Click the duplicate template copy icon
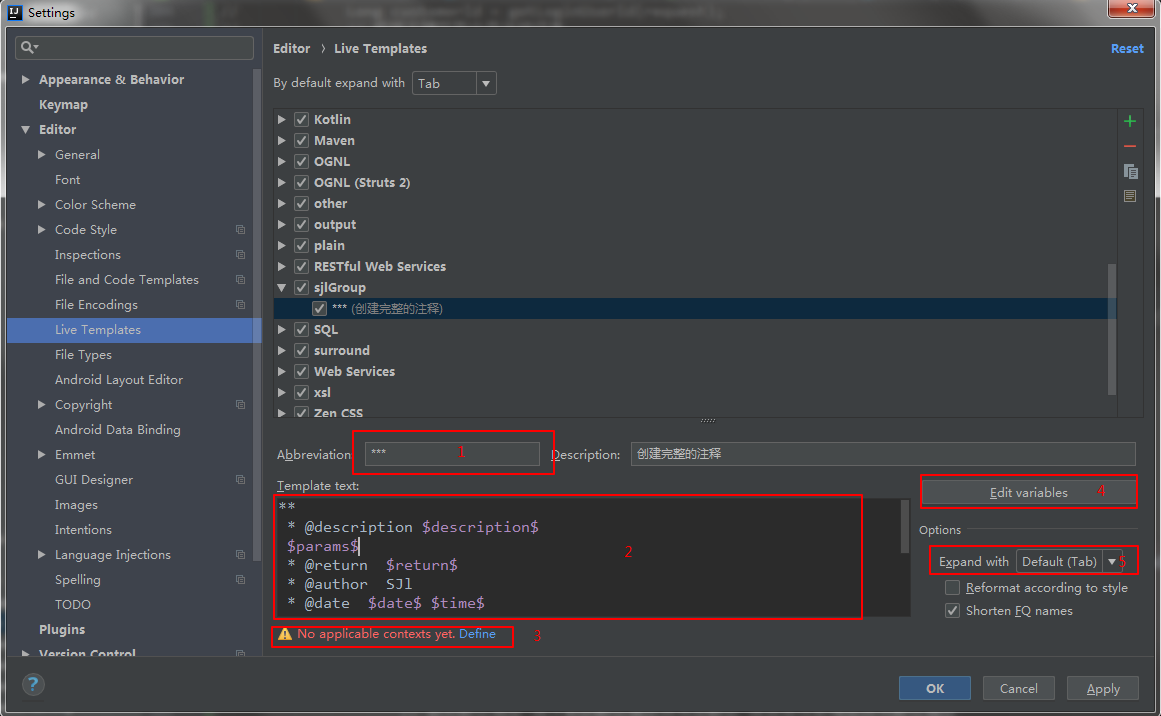 pyautogui.click(x=1130, y=171)
